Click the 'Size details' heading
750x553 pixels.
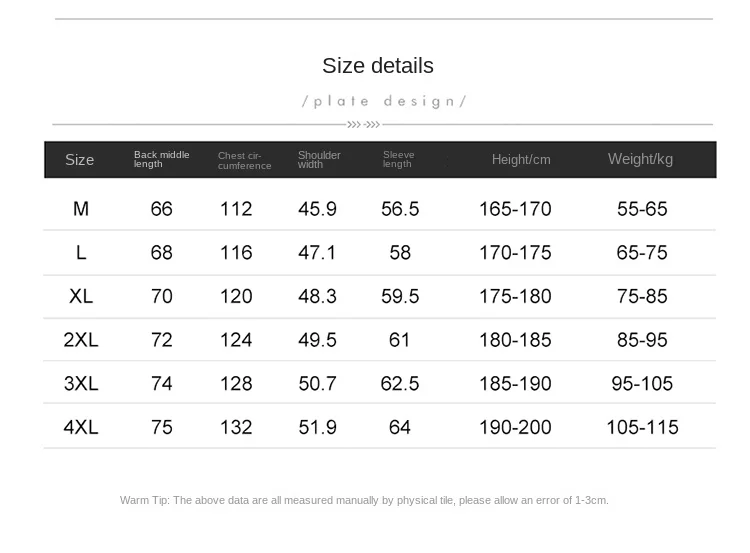[x=377, y=66]
